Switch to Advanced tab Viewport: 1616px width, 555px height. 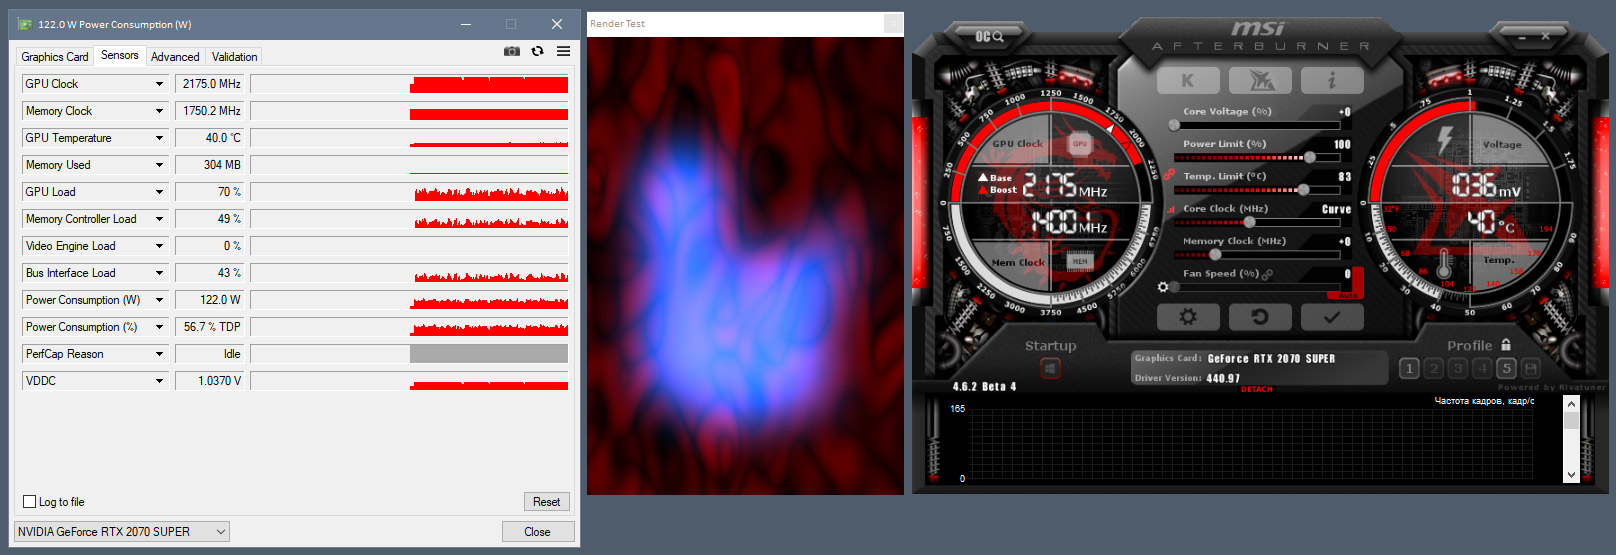coord(175,57)
